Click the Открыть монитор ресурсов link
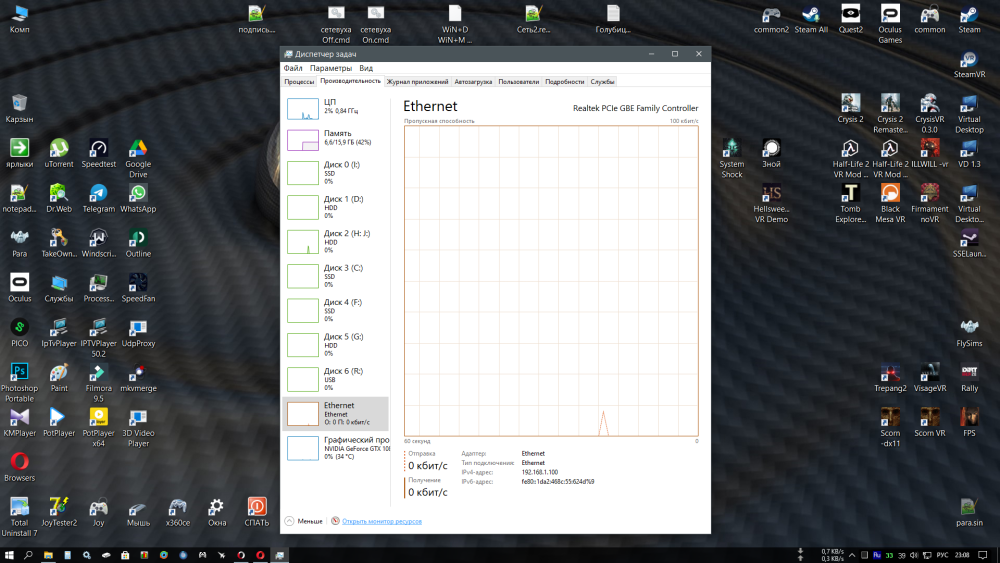This screenshot has width=1000, height=563. coord(381,521)
